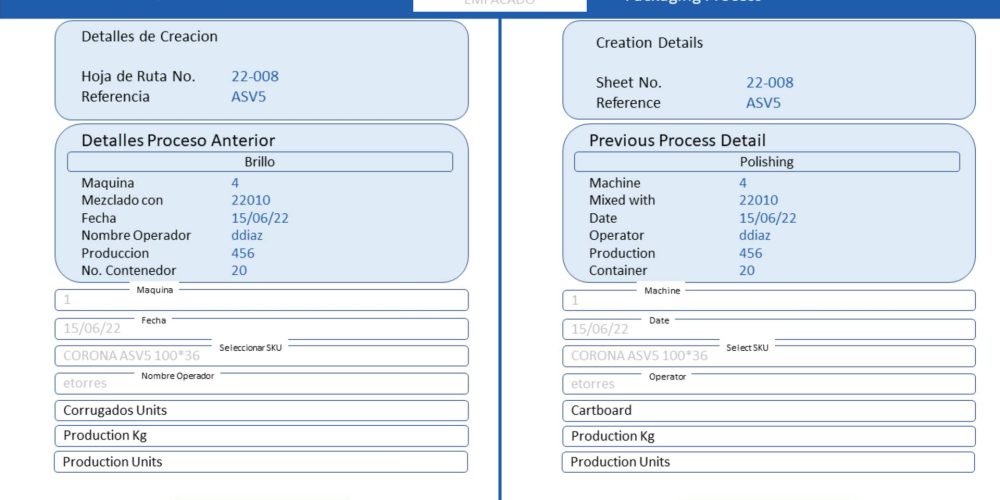Click the Sheet No. value 22-008
The width and height of the screenshot is (1000, 500).
pos(769,83)
